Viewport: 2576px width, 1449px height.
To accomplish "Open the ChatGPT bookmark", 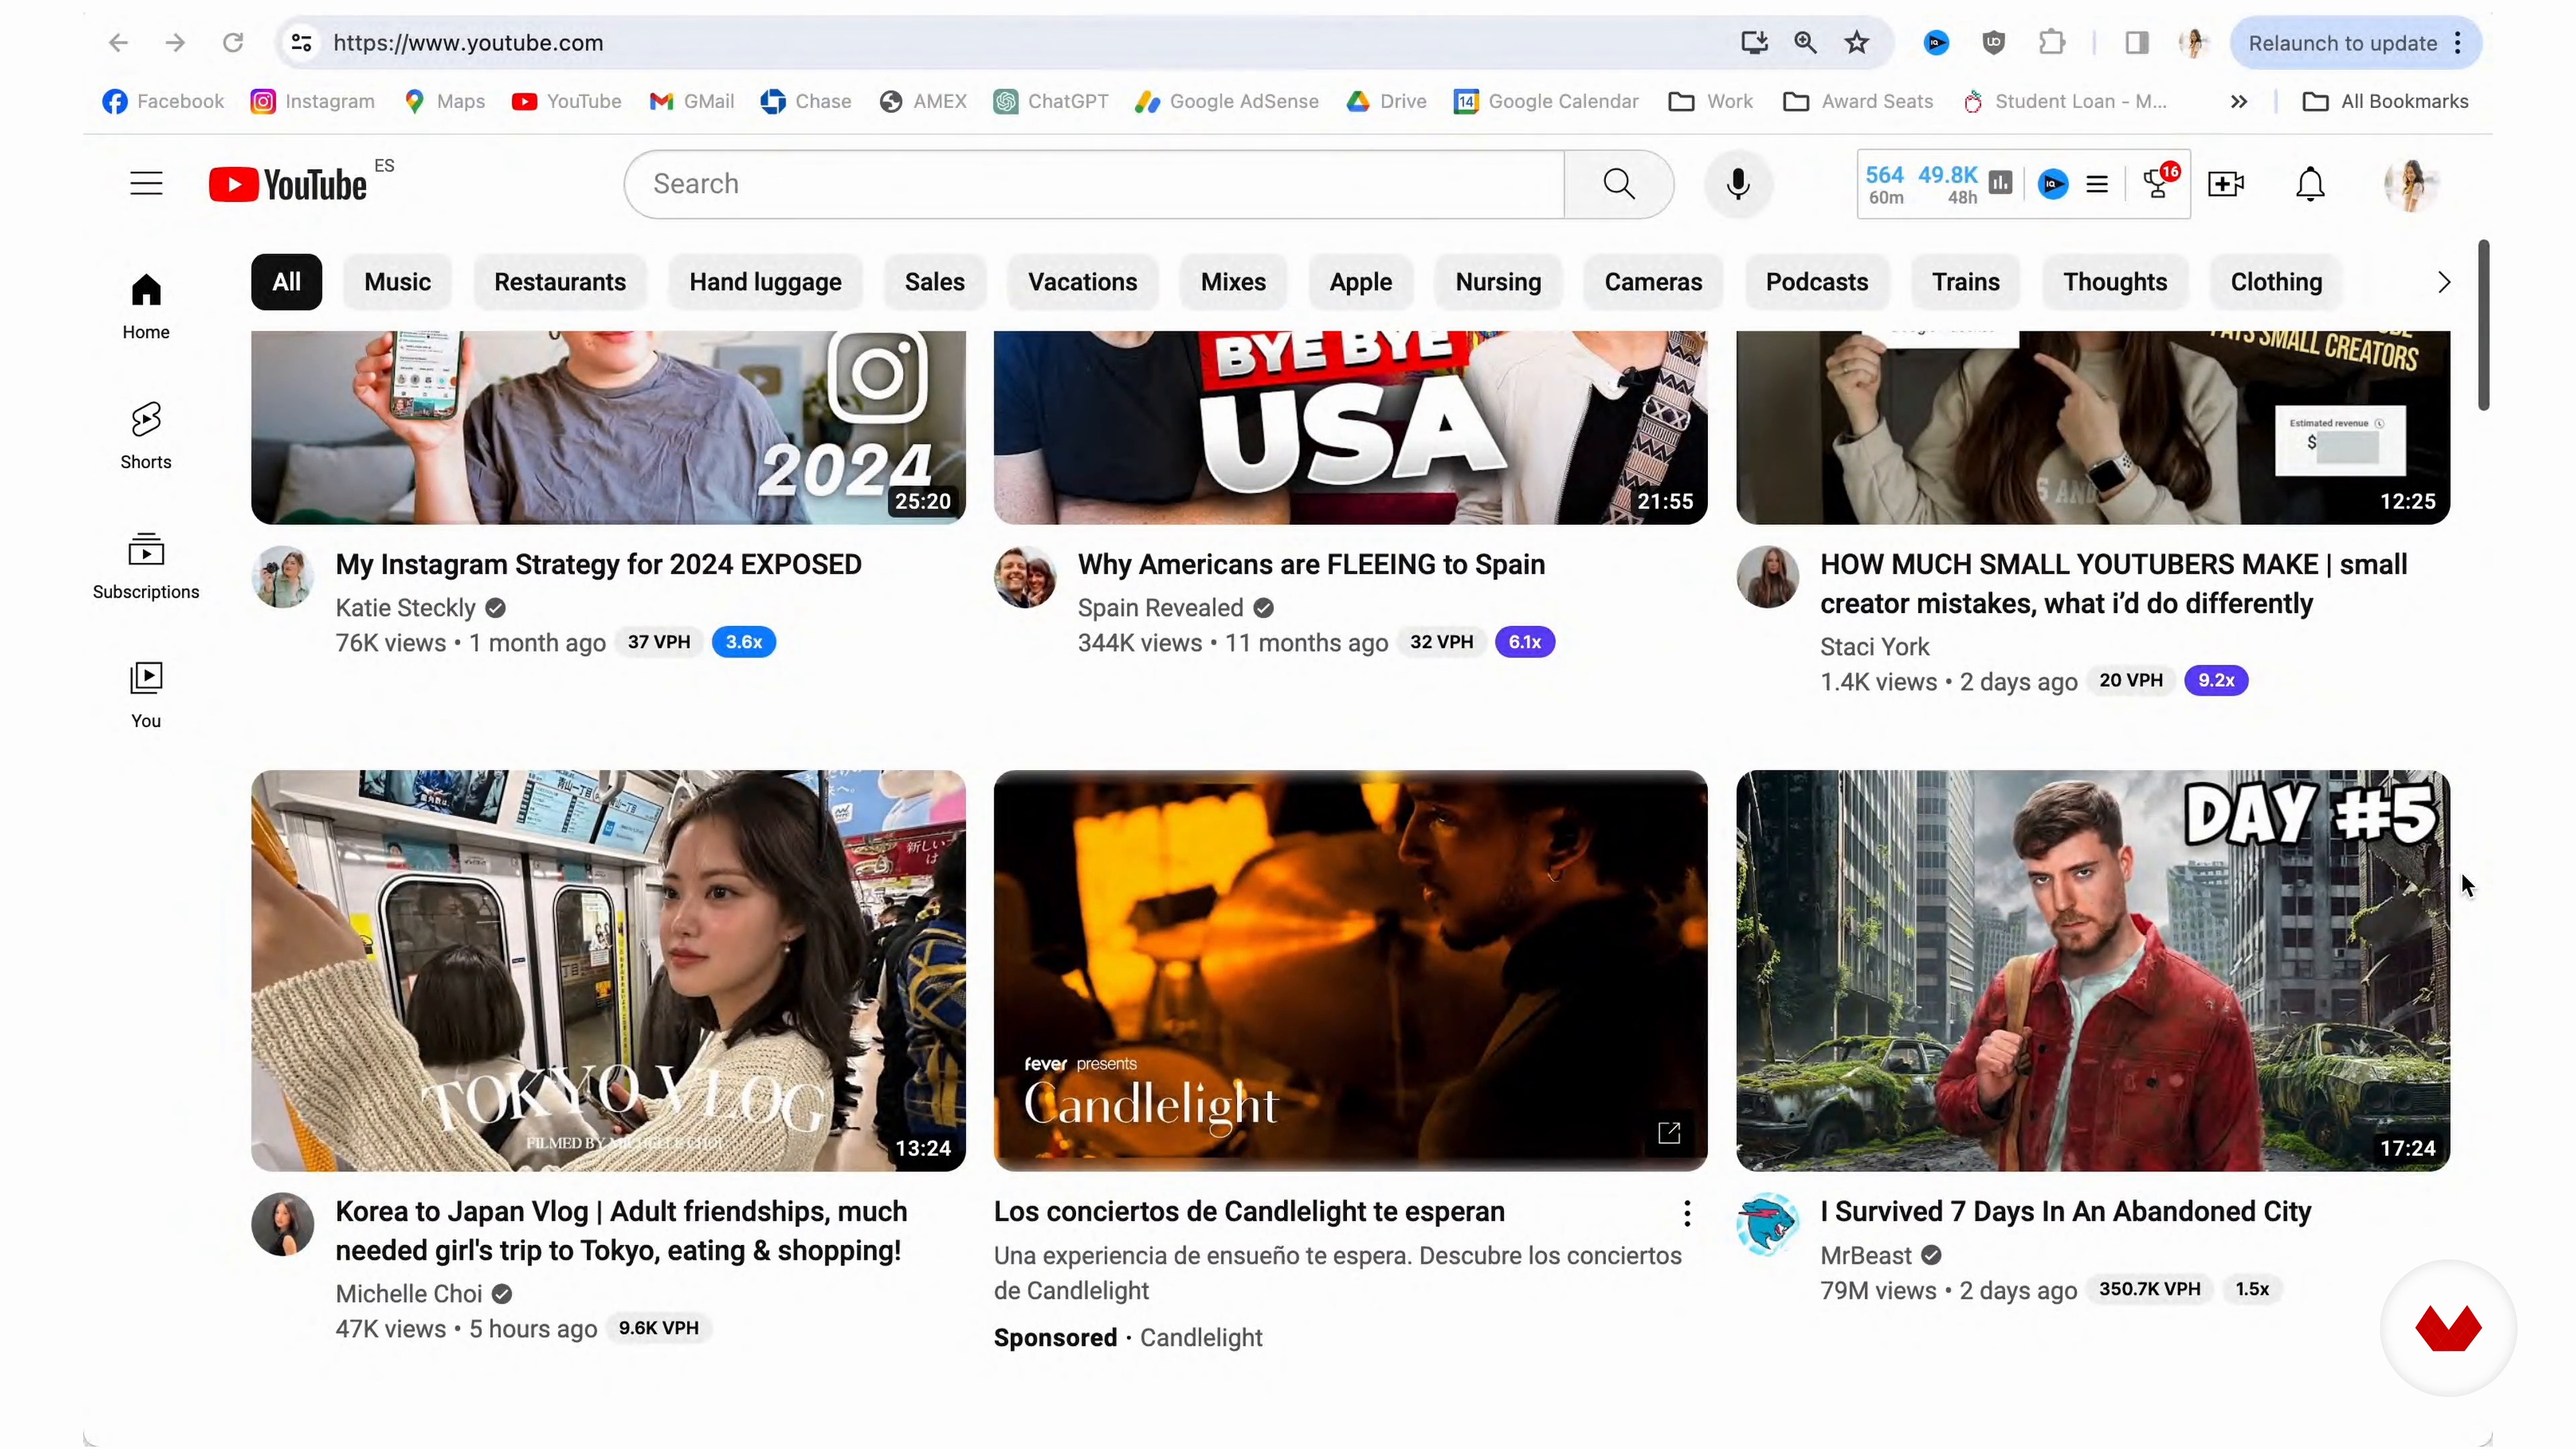I will click(1051, 101).
